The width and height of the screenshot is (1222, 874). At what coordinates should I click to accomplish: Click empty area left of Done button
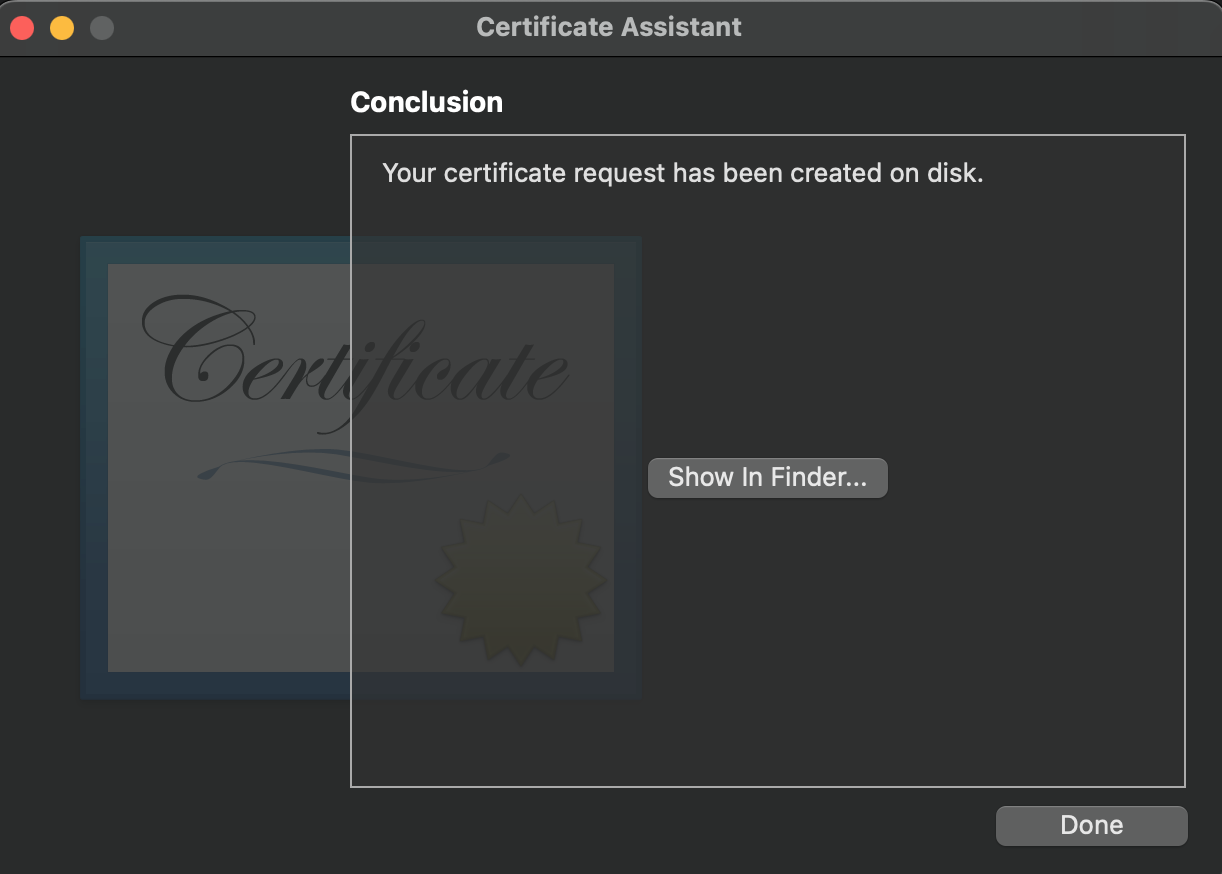coord(700,827)
